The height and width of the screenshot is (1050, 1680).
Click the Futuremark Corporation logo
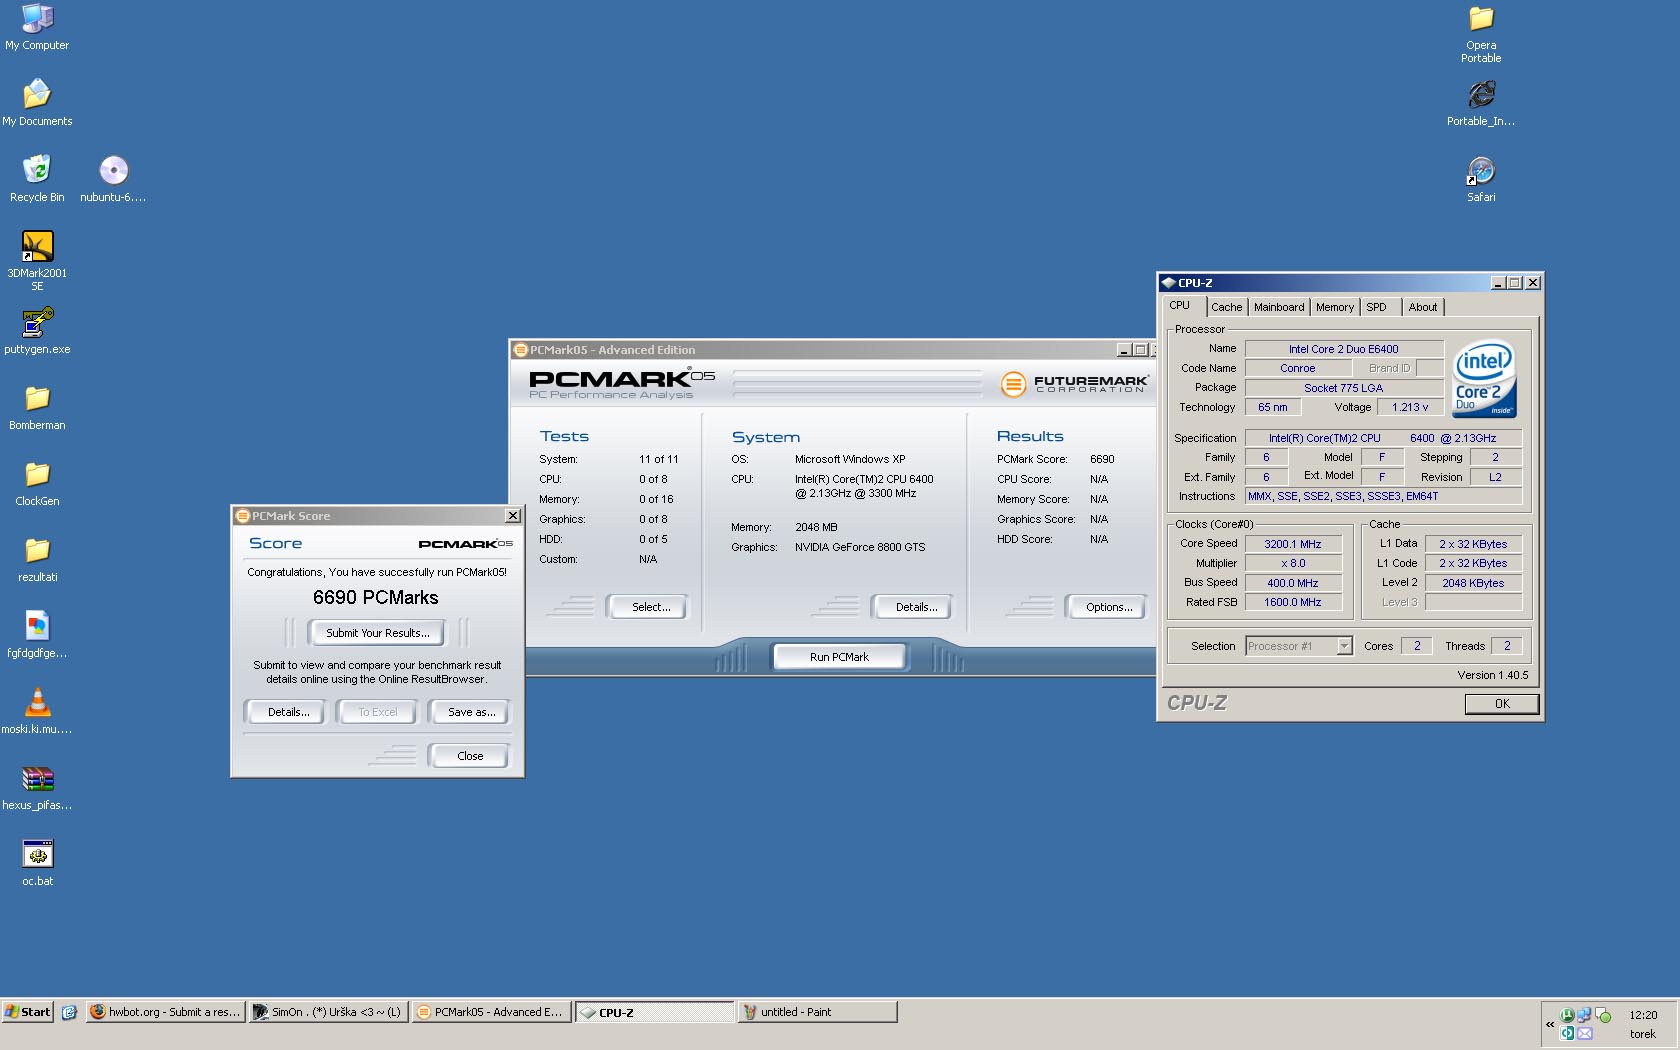click(x=1074, y=383)
